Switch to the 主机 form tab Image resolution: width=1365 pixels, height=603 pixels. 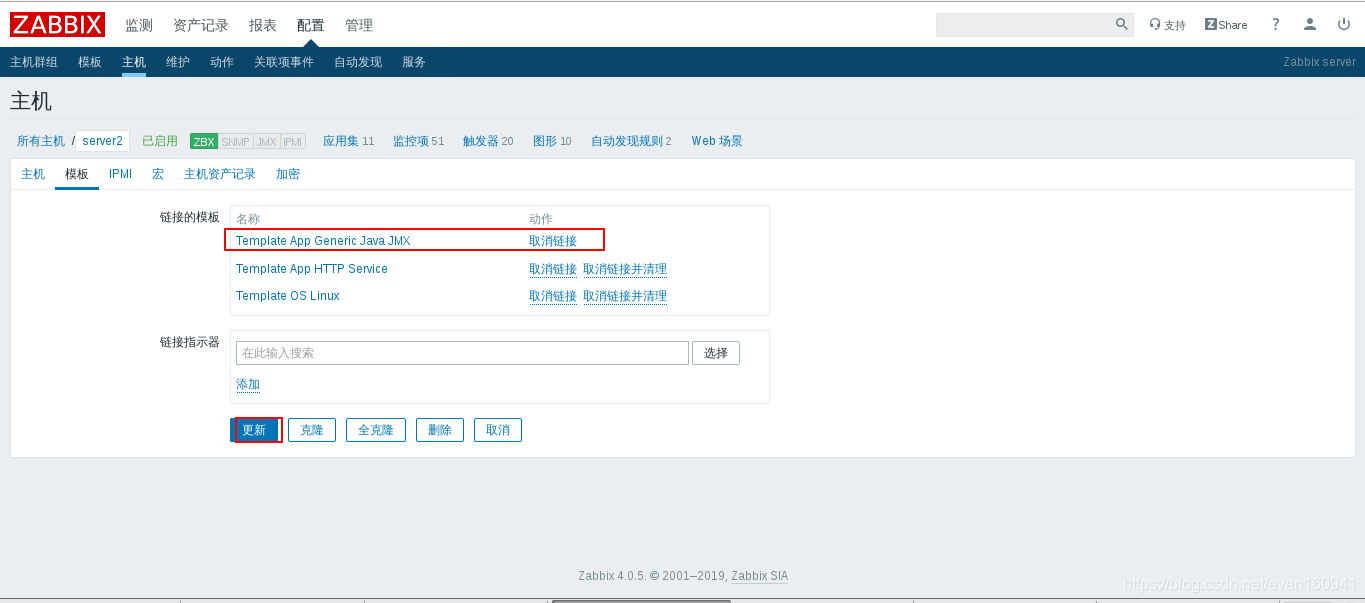pos(33,174)
